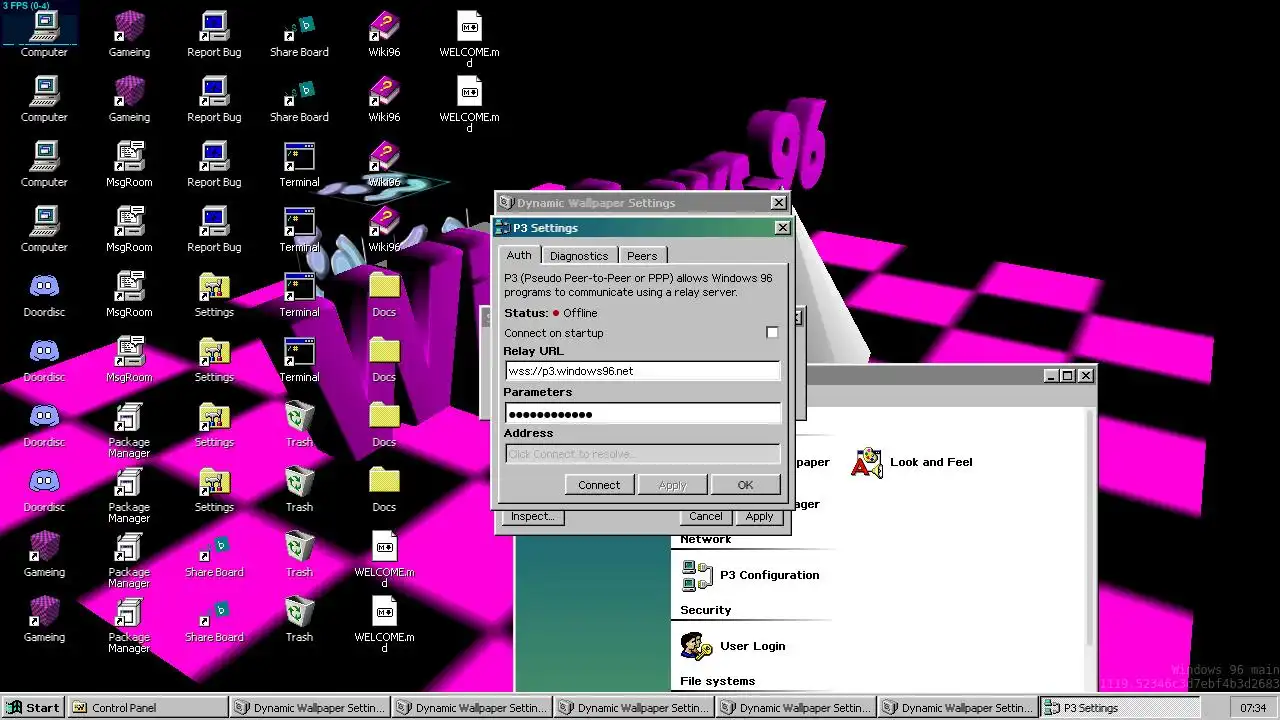Click the disabled Address field
Screen dimensions: 1280x720
tap(643, 454)
